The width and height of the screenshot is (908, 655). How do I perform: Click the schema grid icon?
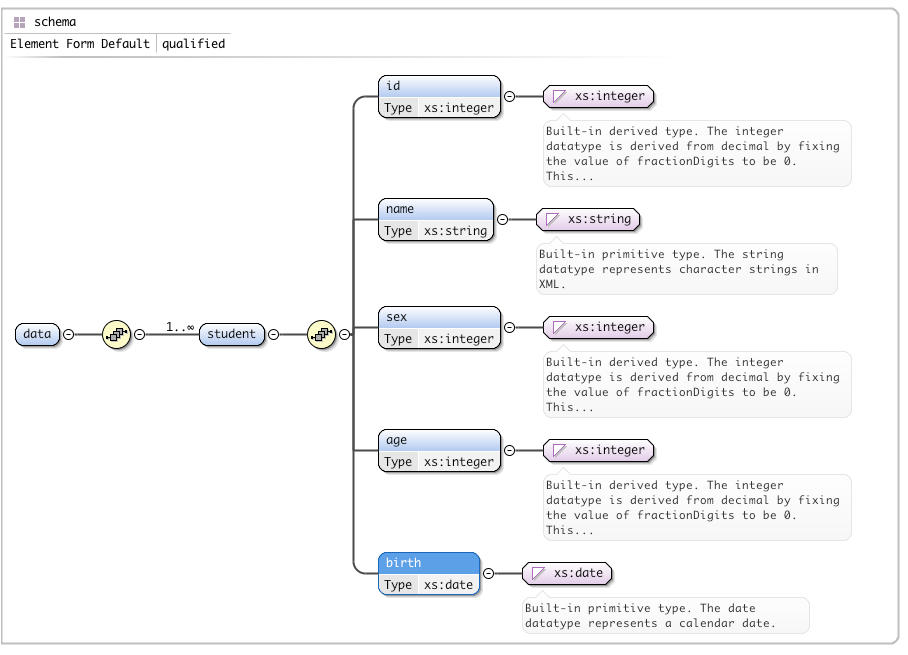(x=20, y=23)
